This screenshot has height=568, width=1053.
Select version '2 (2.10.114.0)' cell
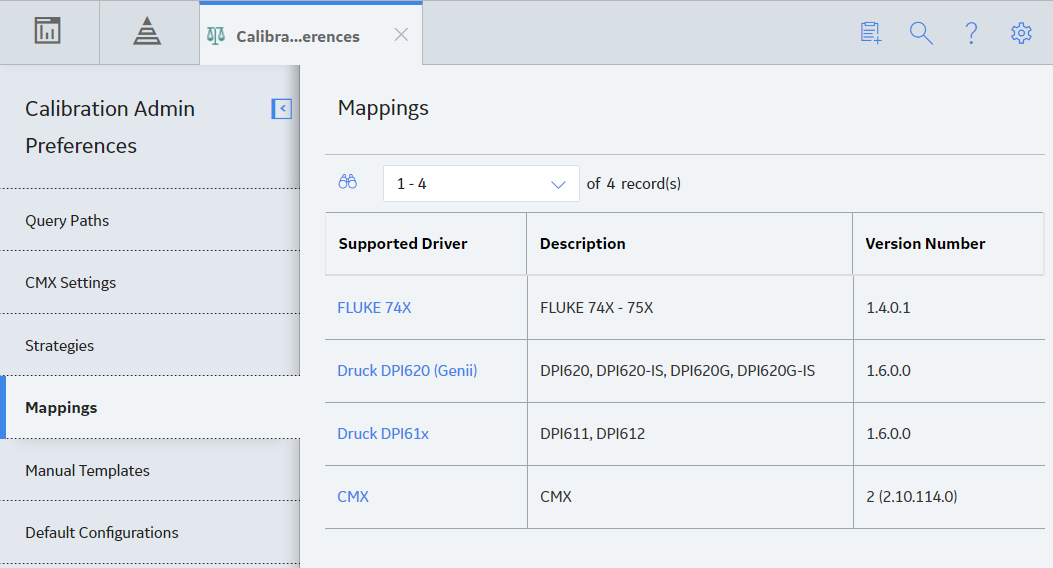coord(950,497)
